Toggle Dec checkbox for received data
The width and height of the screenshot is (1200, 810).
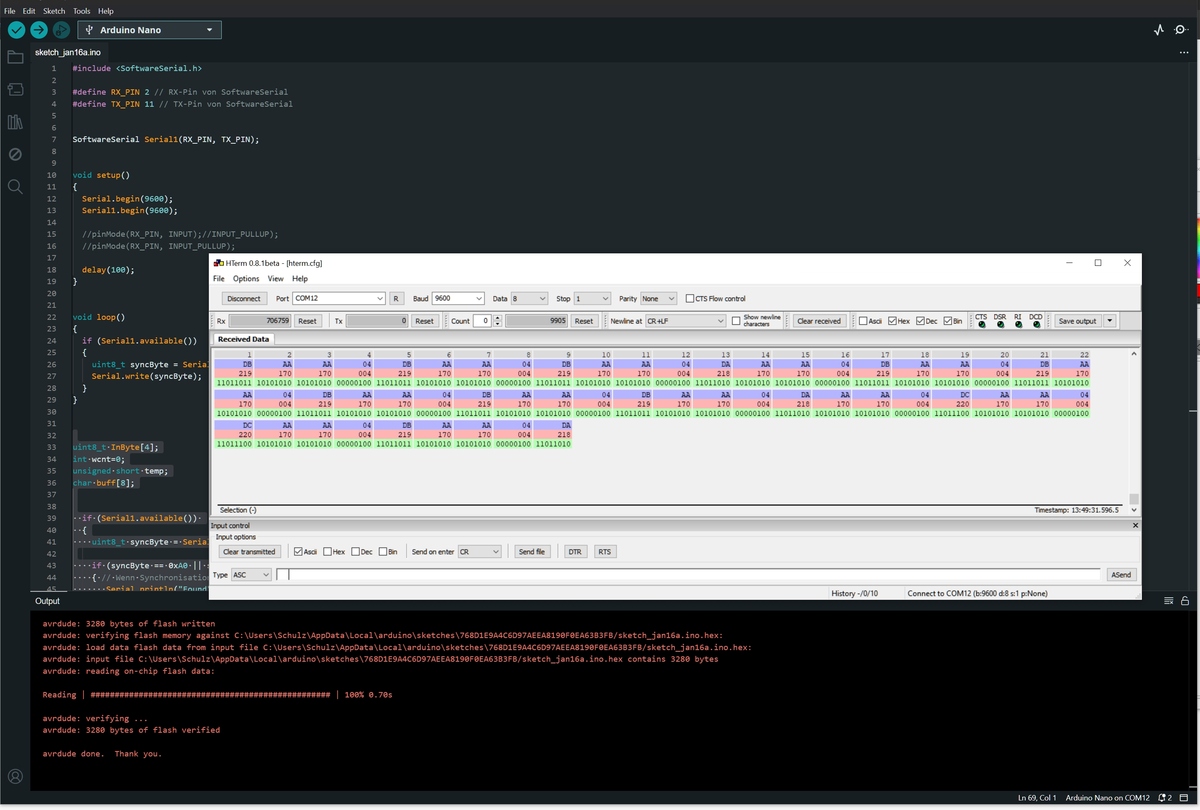click(x=920, y=321)
